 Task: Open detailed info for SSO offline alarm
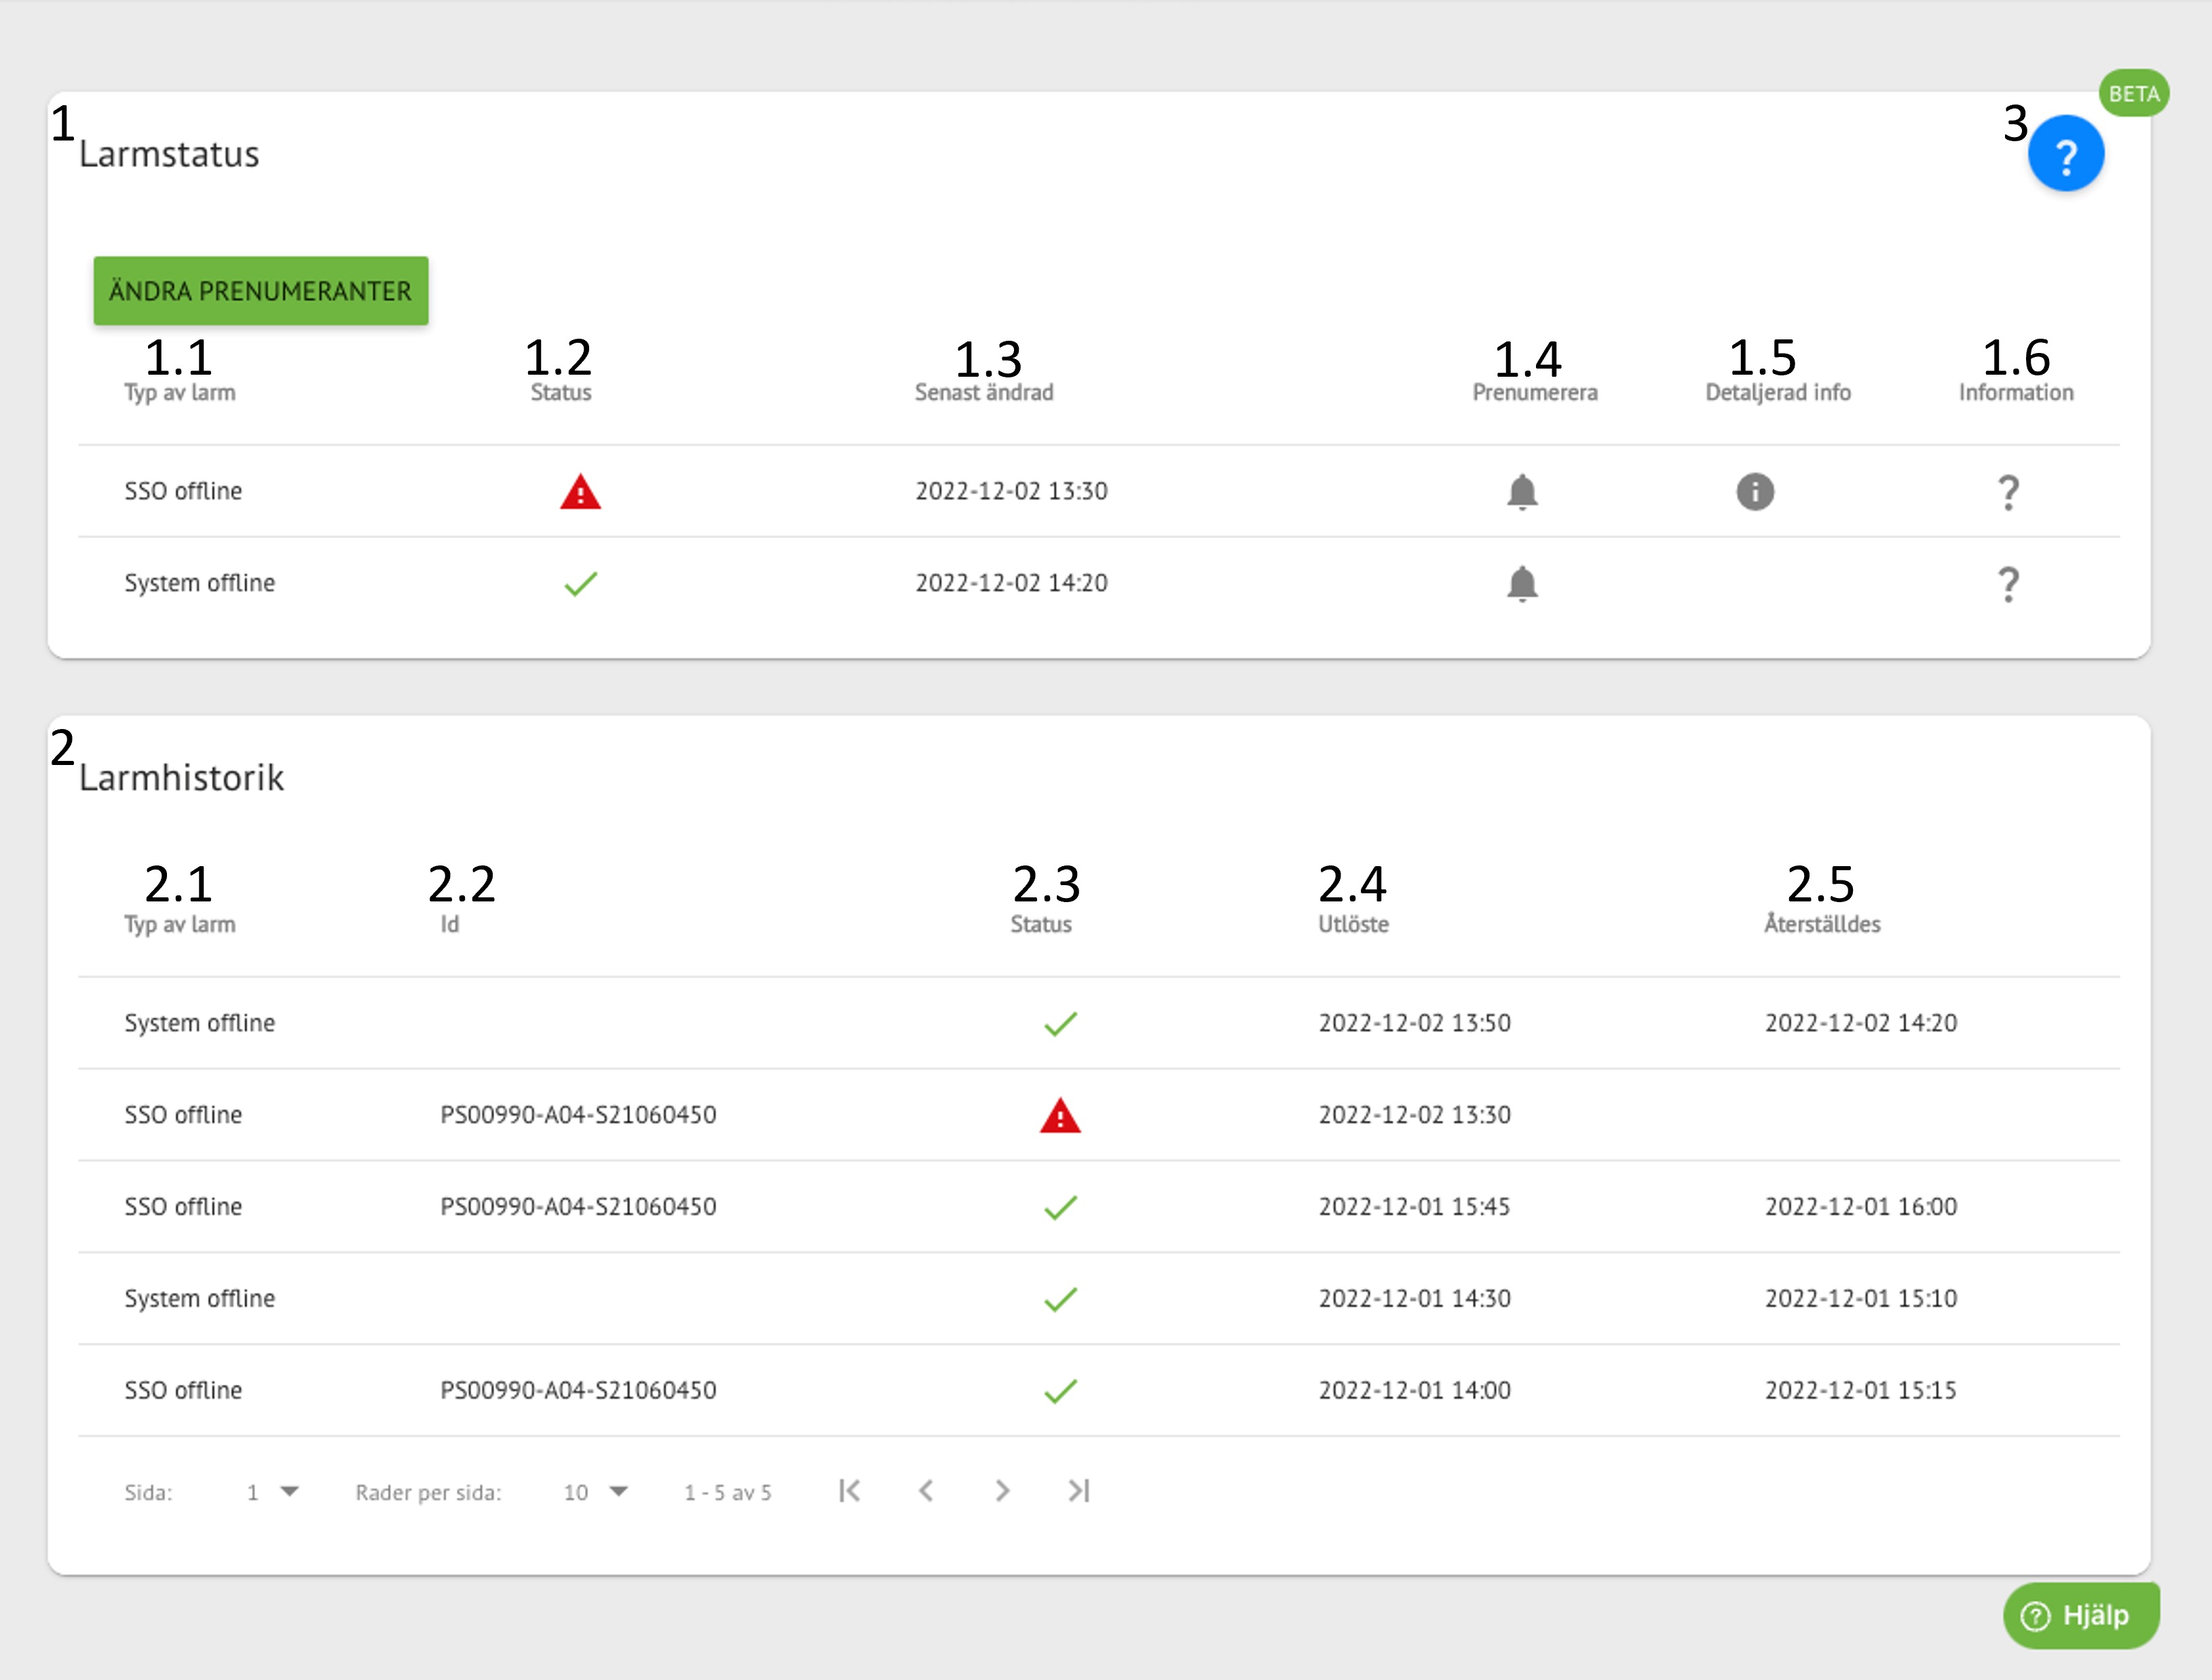1755,491
